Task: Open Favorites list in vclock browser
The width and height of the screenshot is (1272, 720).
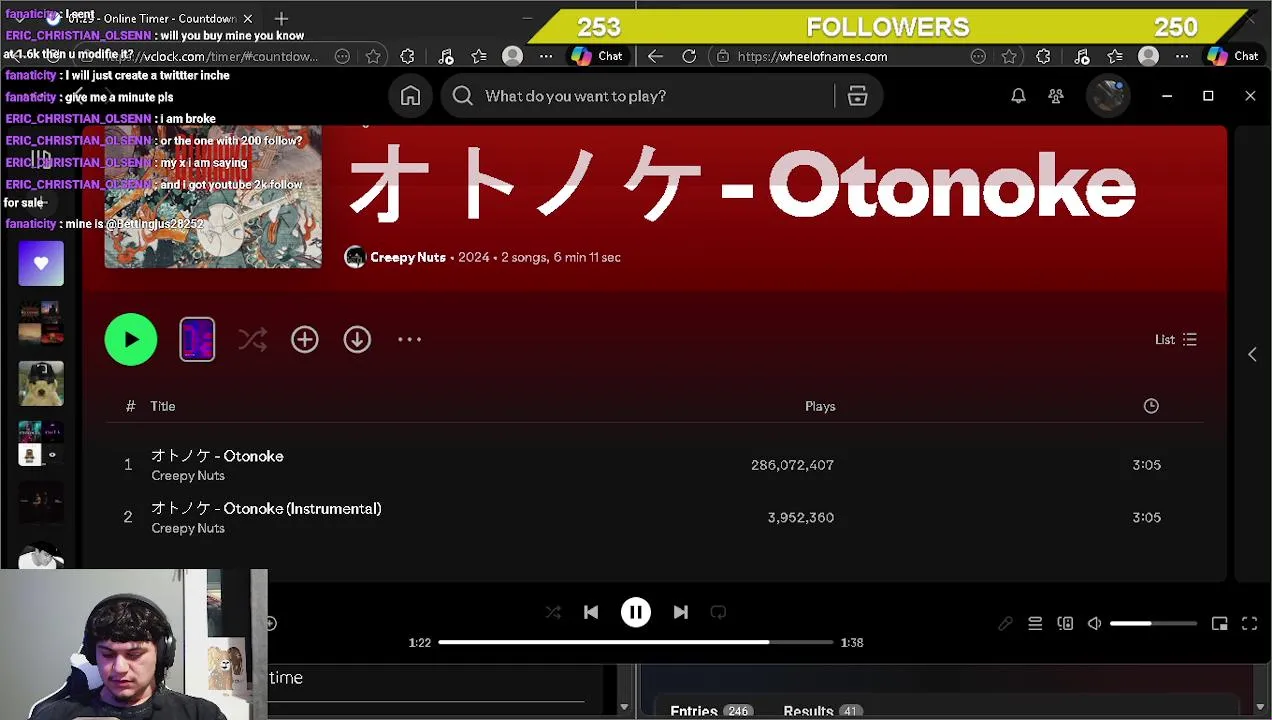Action: pos(479,56)
